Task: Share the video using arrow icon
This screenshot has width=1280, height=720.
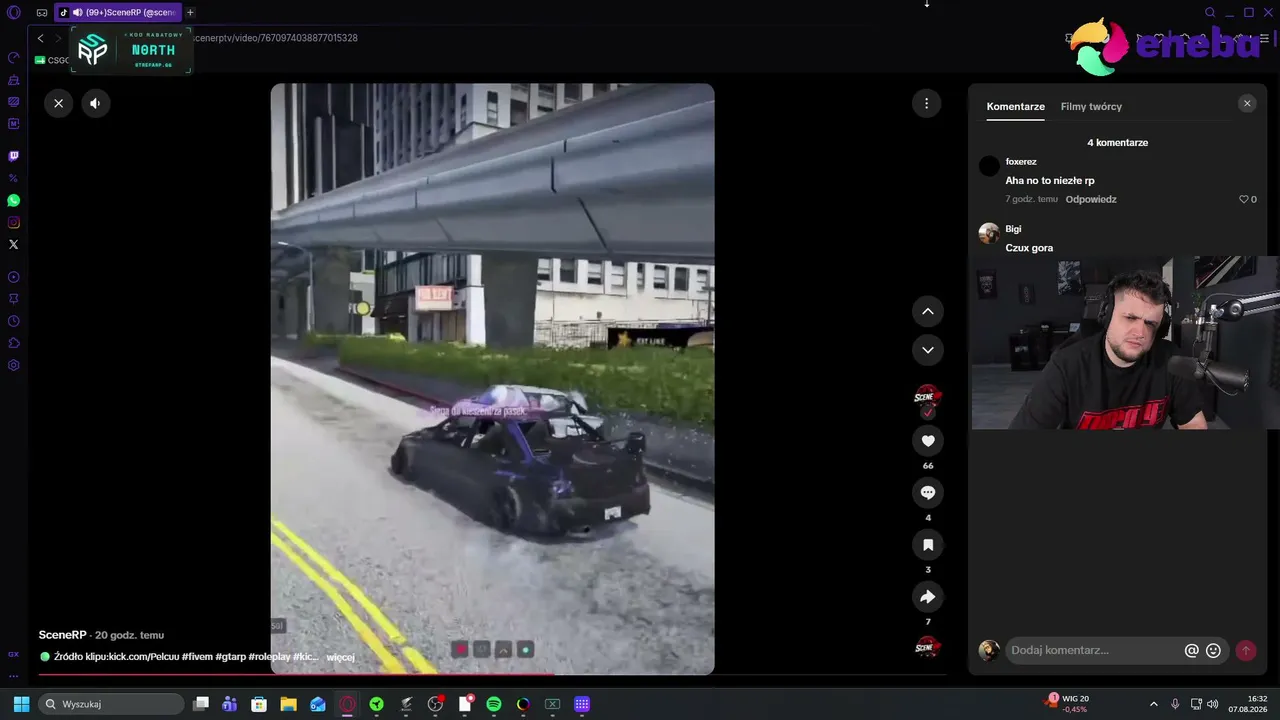Action: click(928, 597)
